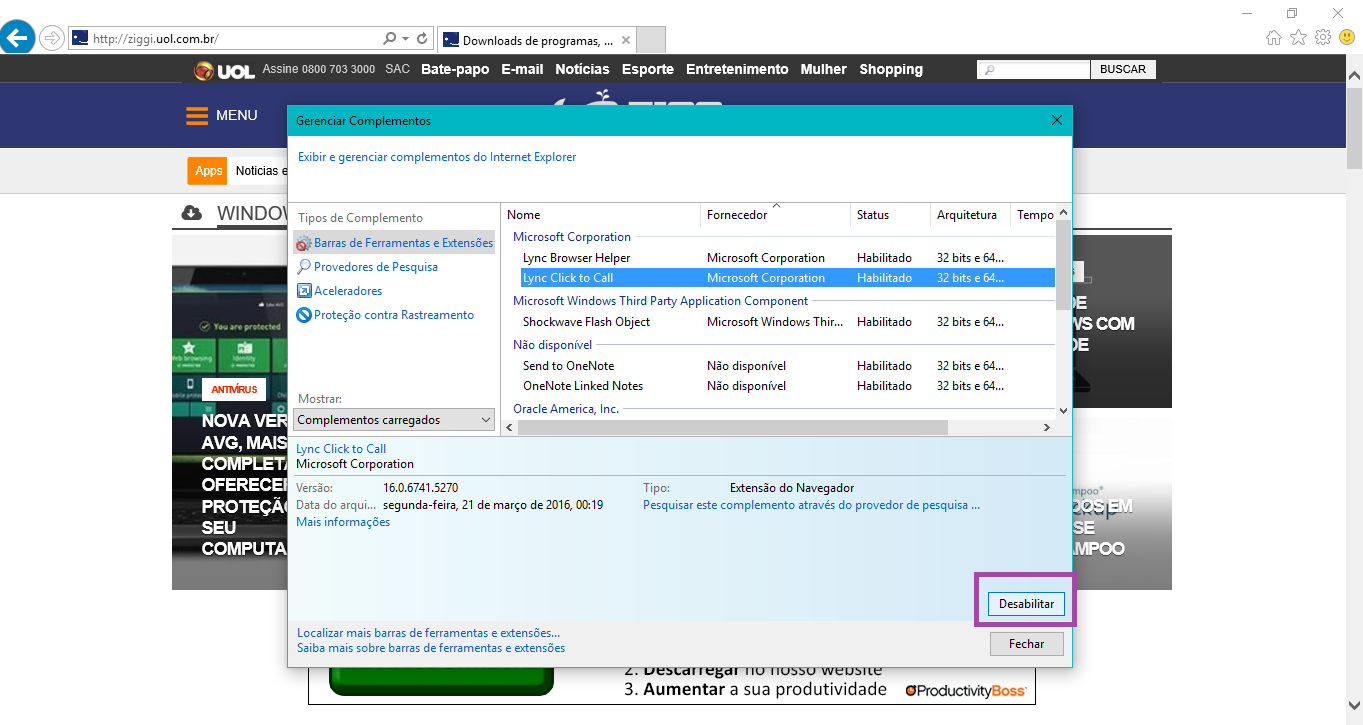
Task: Click the Provedores de Pesquisa magnifier icon
Action: [304, 267]
